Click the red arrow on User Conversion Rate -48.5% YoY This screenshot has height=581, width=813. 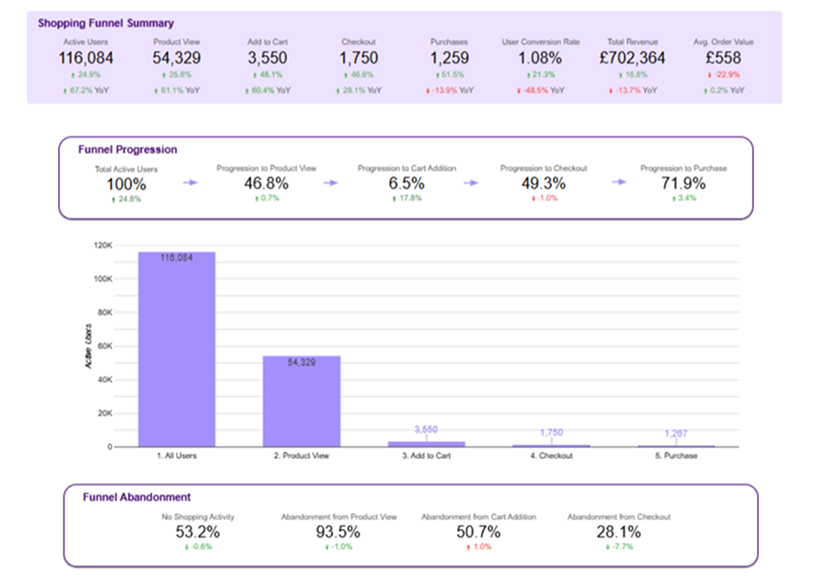click(x=520, y=89)
